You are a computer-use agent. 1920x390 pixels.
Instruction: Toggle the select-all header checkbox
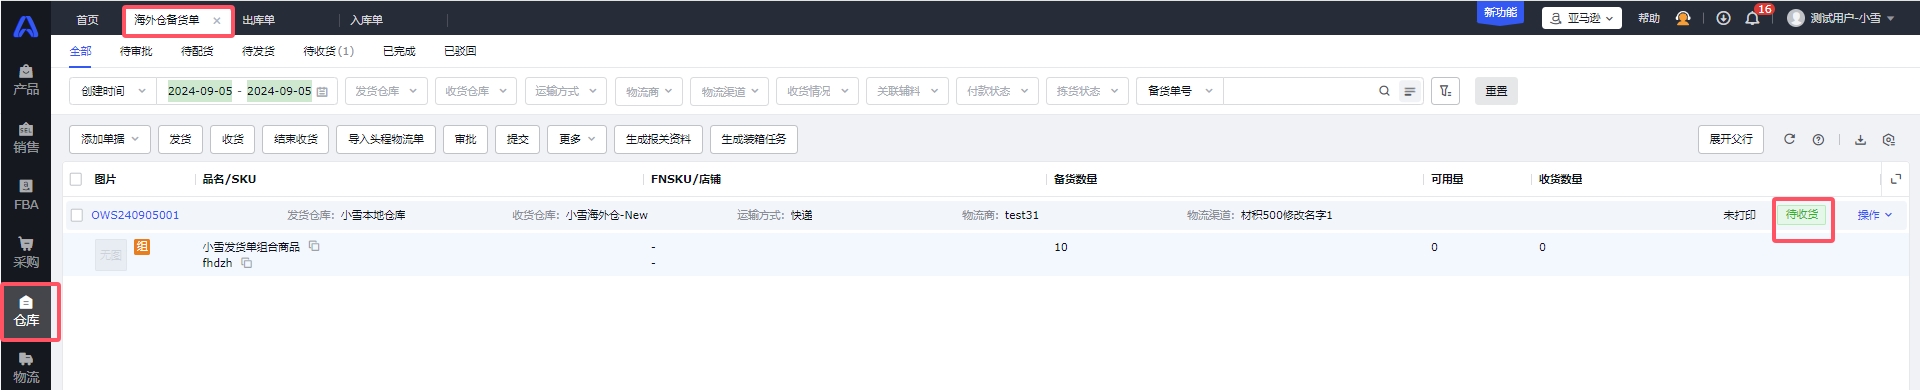76,179
